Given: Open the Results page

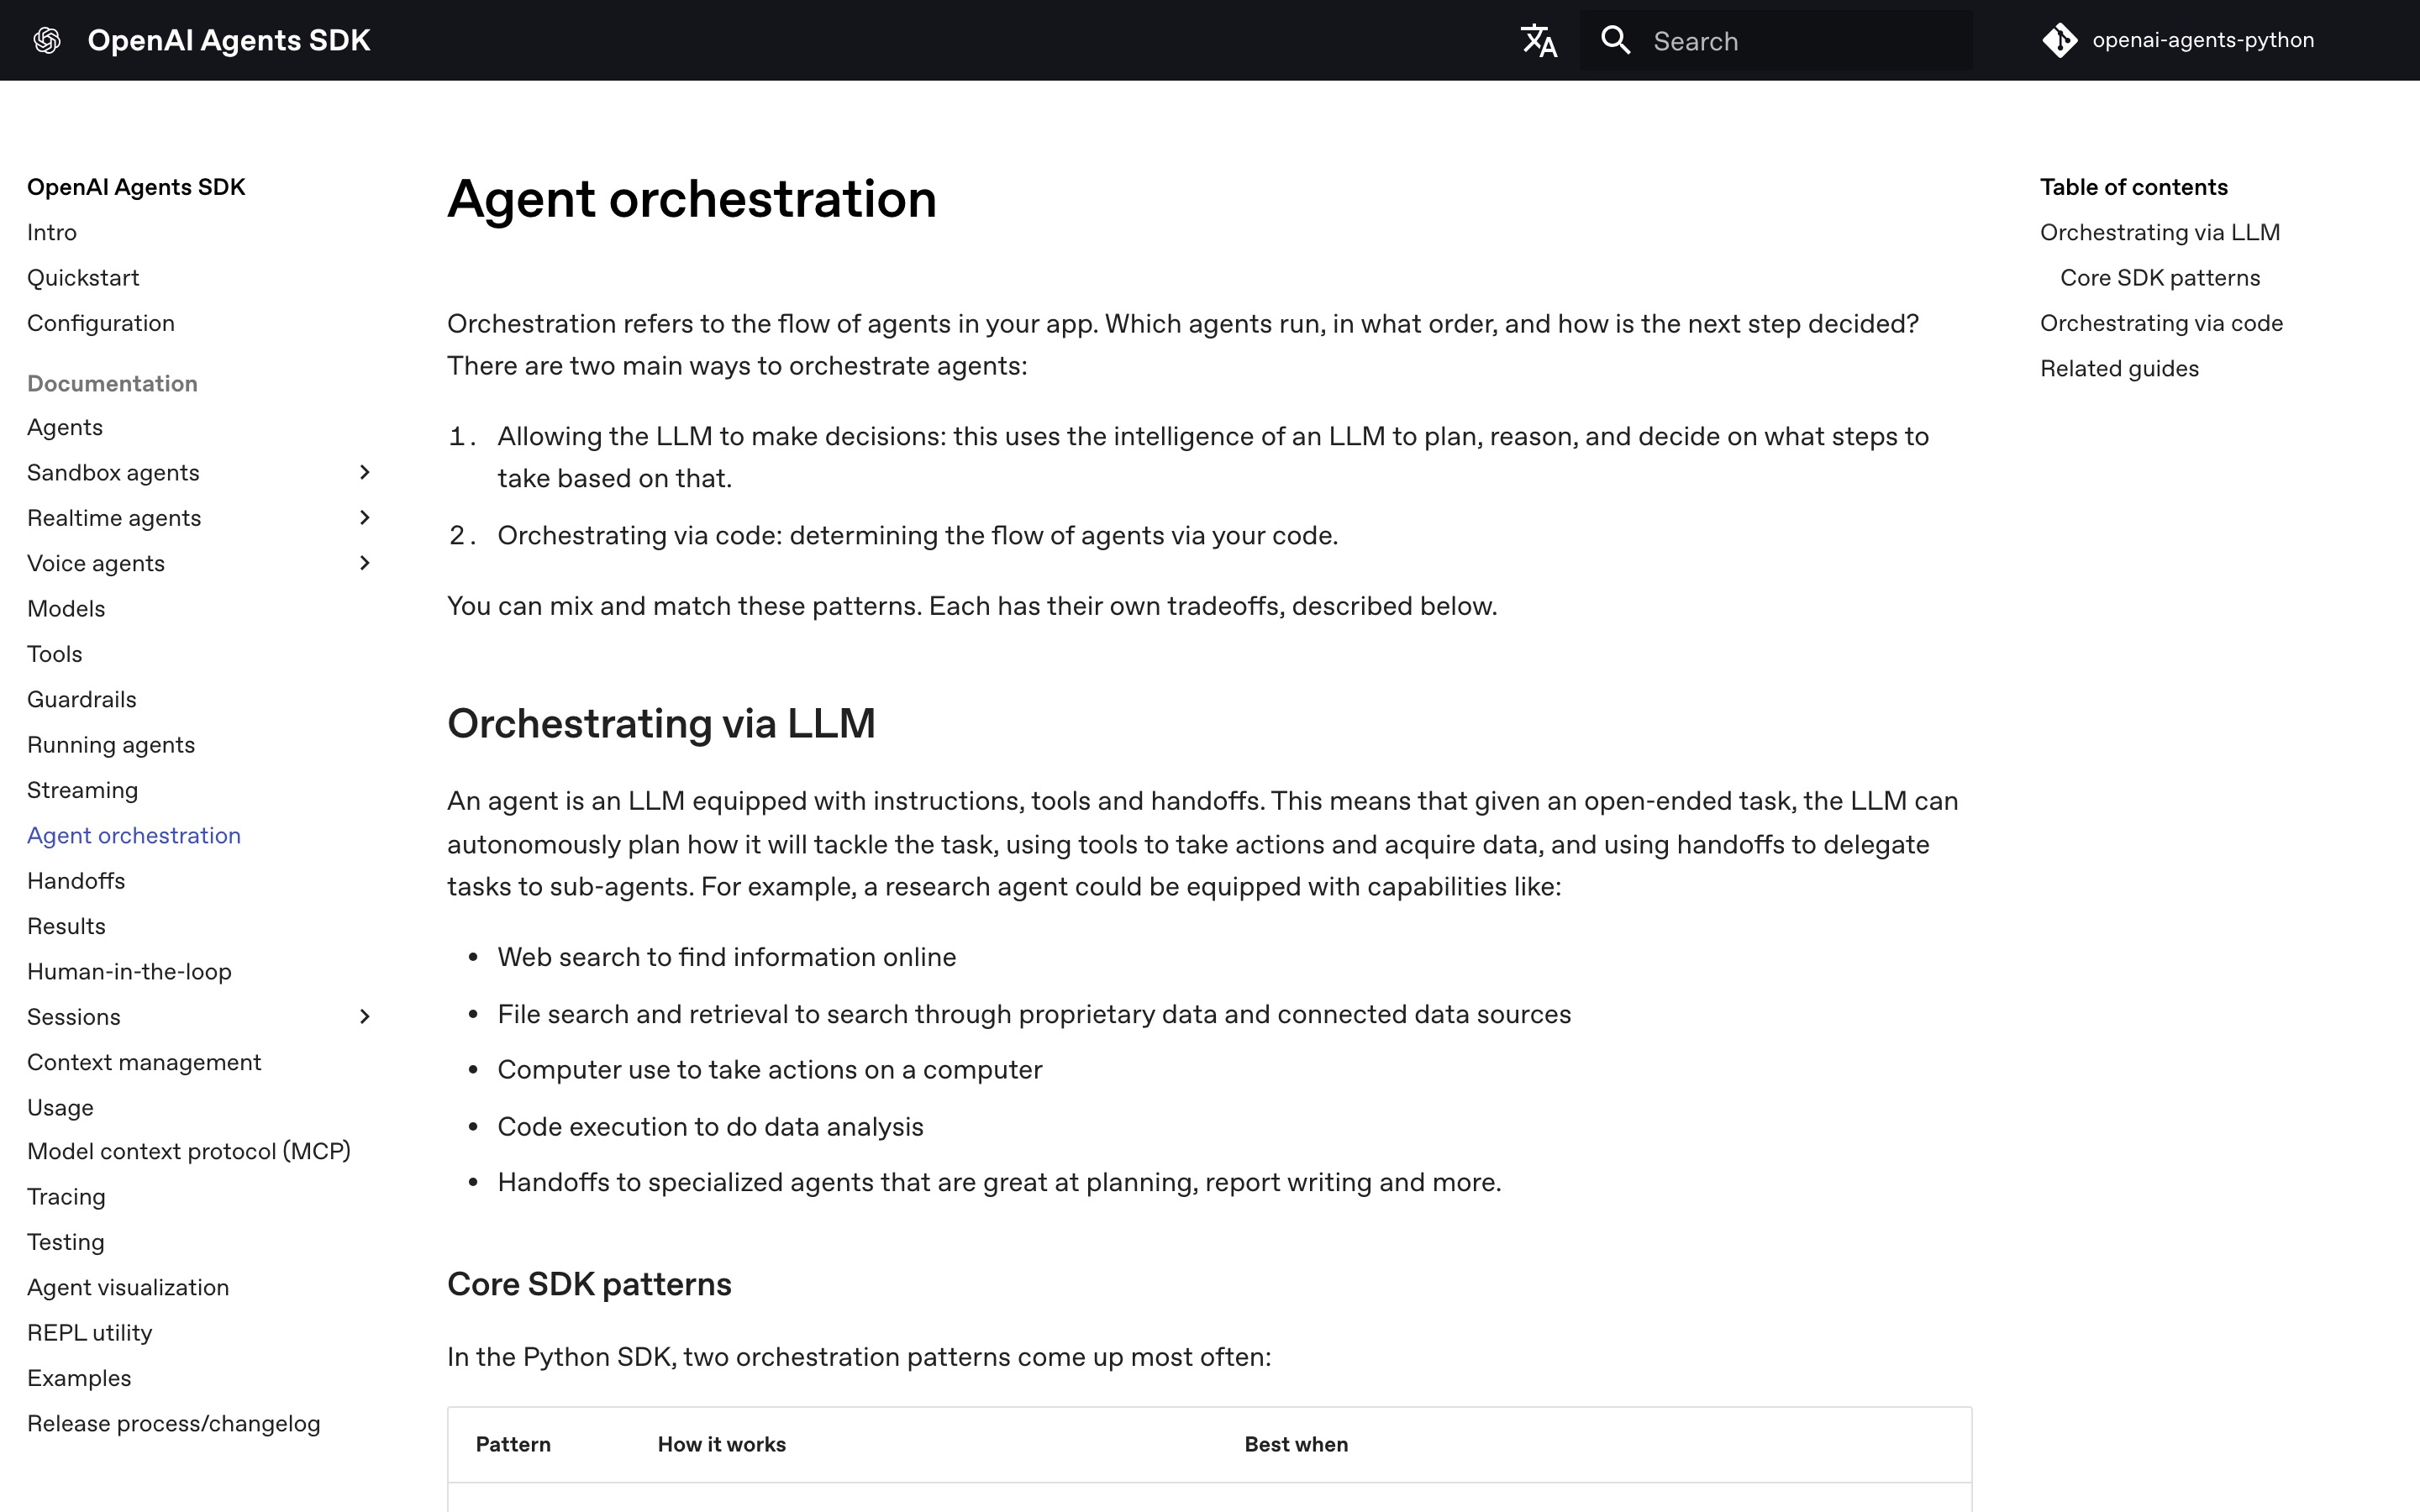Looking at the screenshot, I should point(66,926).
